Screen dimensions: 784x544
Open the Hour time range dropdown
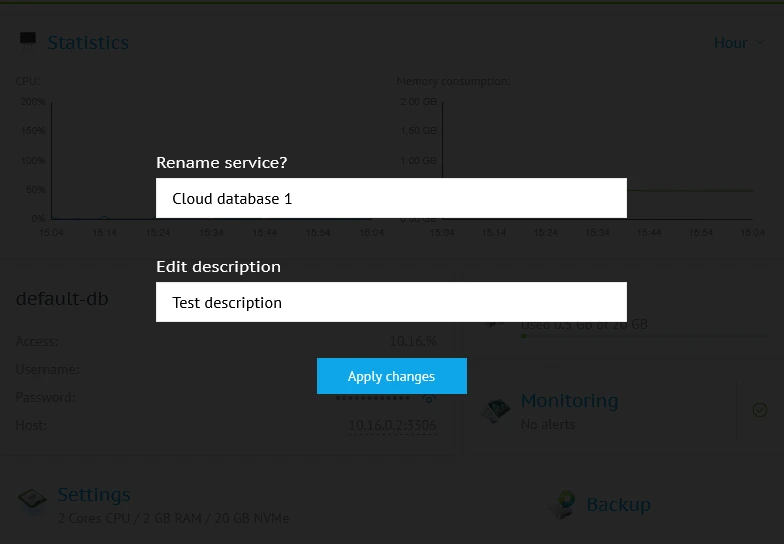point(738,43)
